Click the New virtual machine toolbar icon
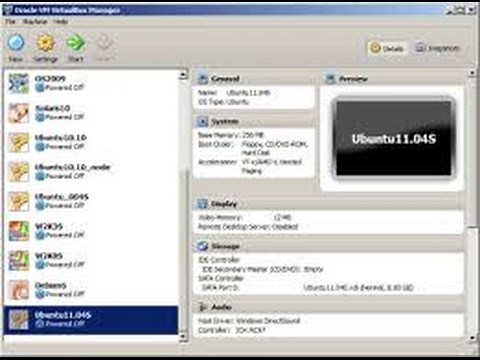Viewport: 480px width, 360px height. click(16, 43)
